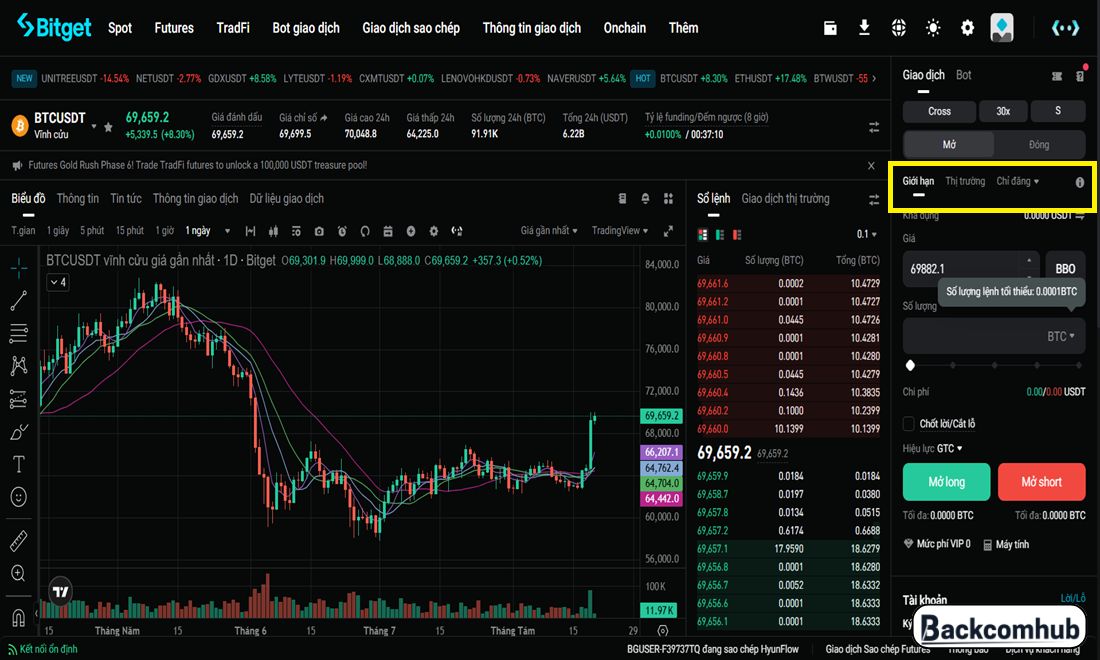The image size is (1100, 660).
Task: Switch to Mở position mode
Action: point(948,144)
